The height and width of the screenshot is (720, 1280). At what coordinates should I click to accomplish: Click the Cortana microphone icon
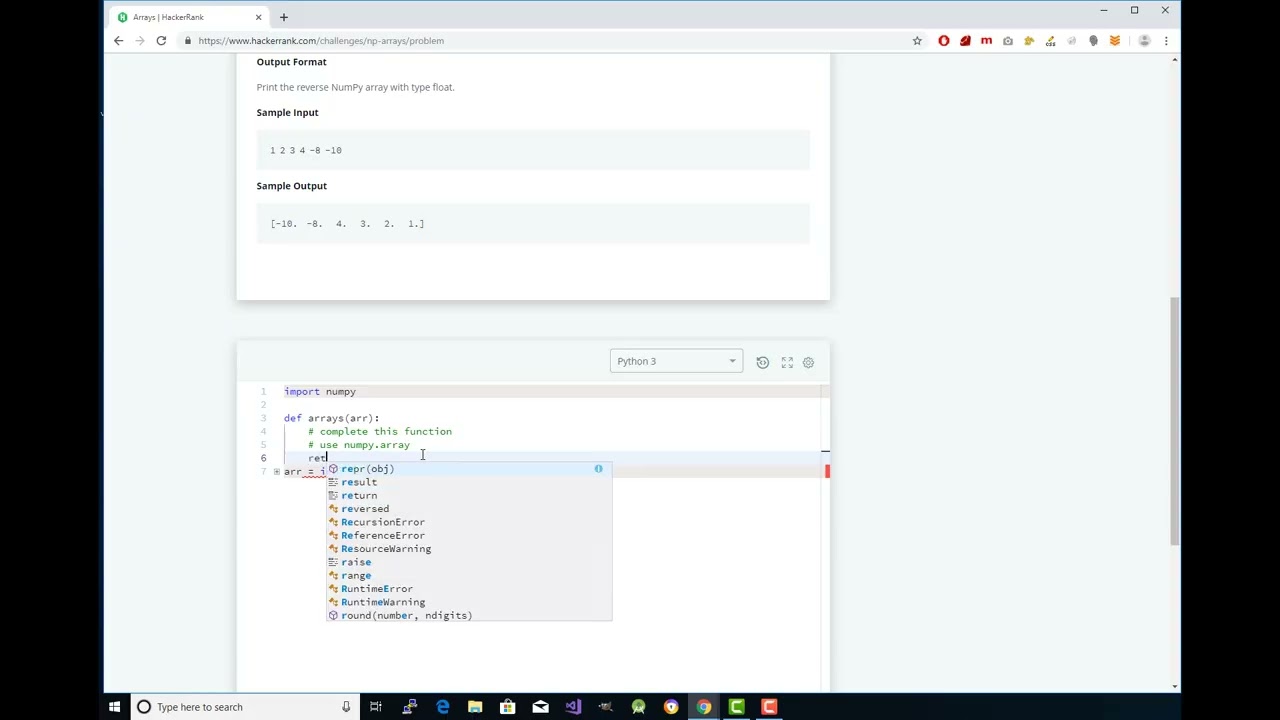[346, 707]
